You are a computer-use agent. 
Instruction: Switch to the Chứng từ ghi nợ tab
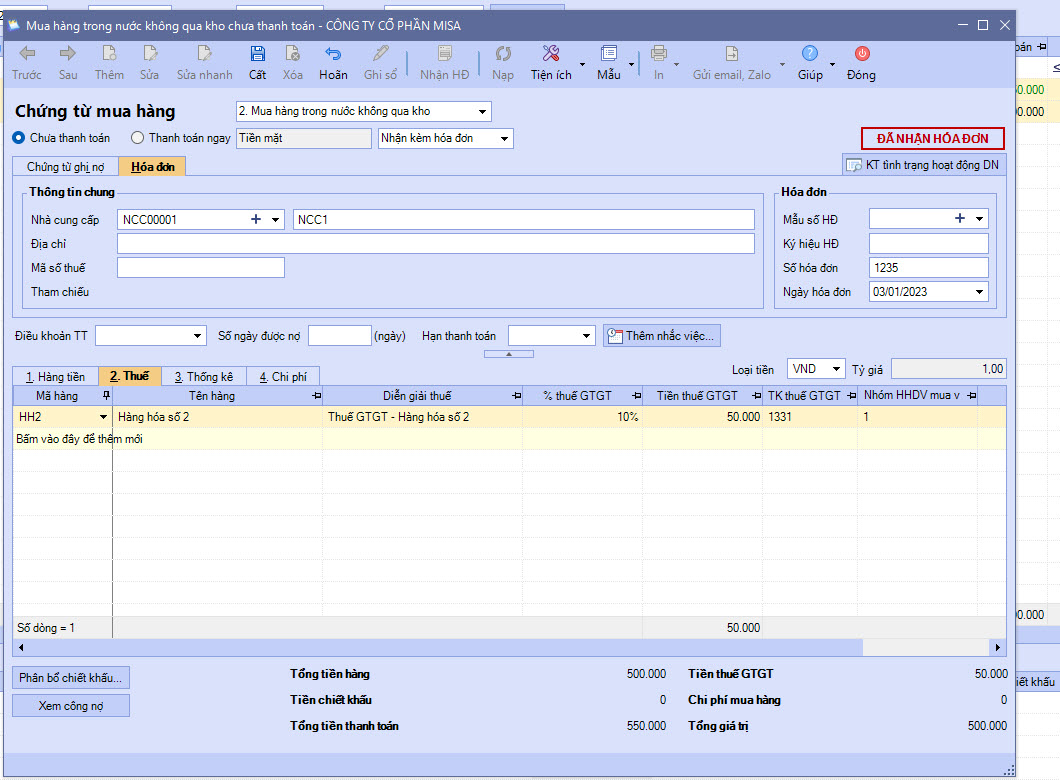pyautogui.click(x=65, y=167)
